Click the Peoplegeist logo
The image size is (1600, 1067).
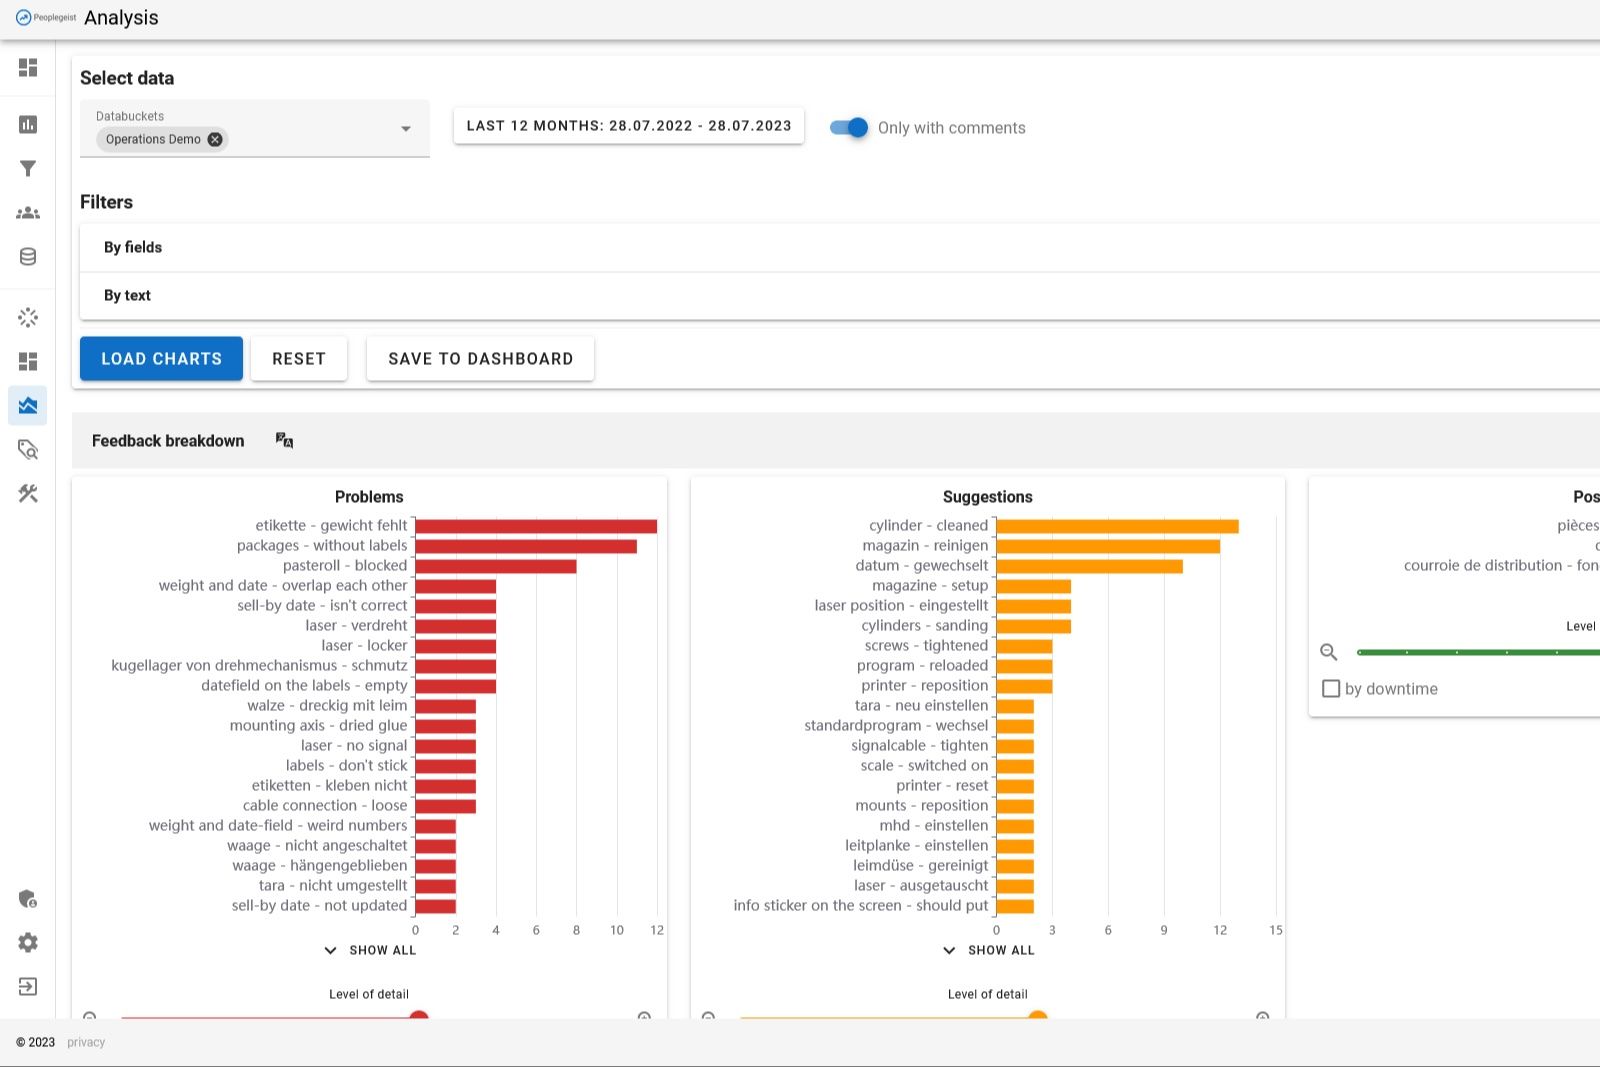pyautogui.click(x=46, y=17)
